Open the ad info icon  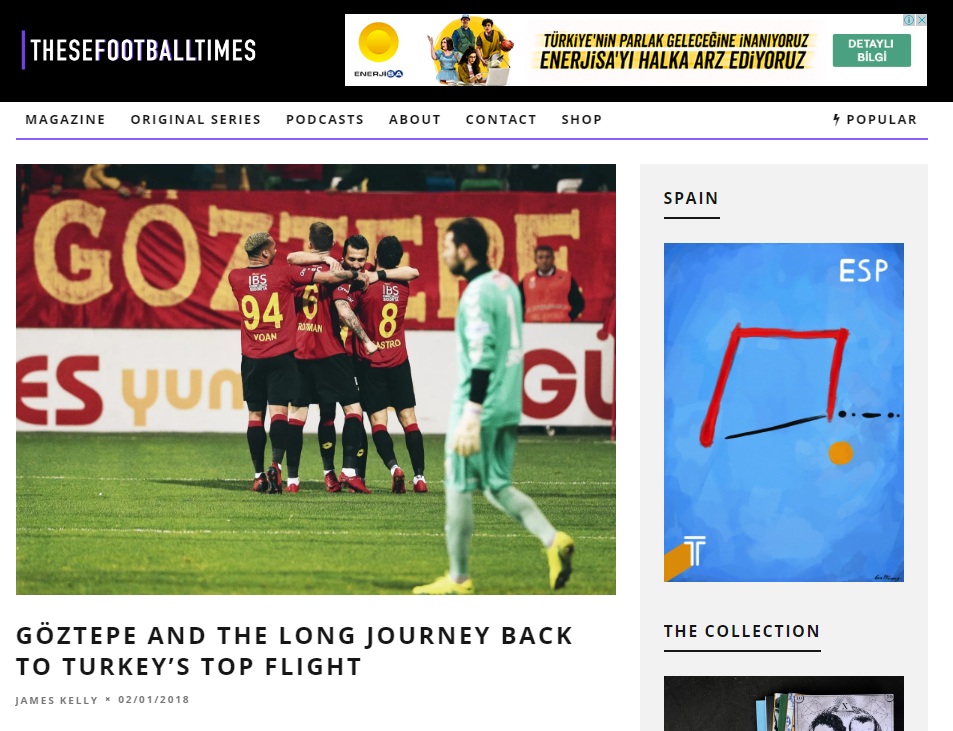pyautogui.click(x=909, y=20)
